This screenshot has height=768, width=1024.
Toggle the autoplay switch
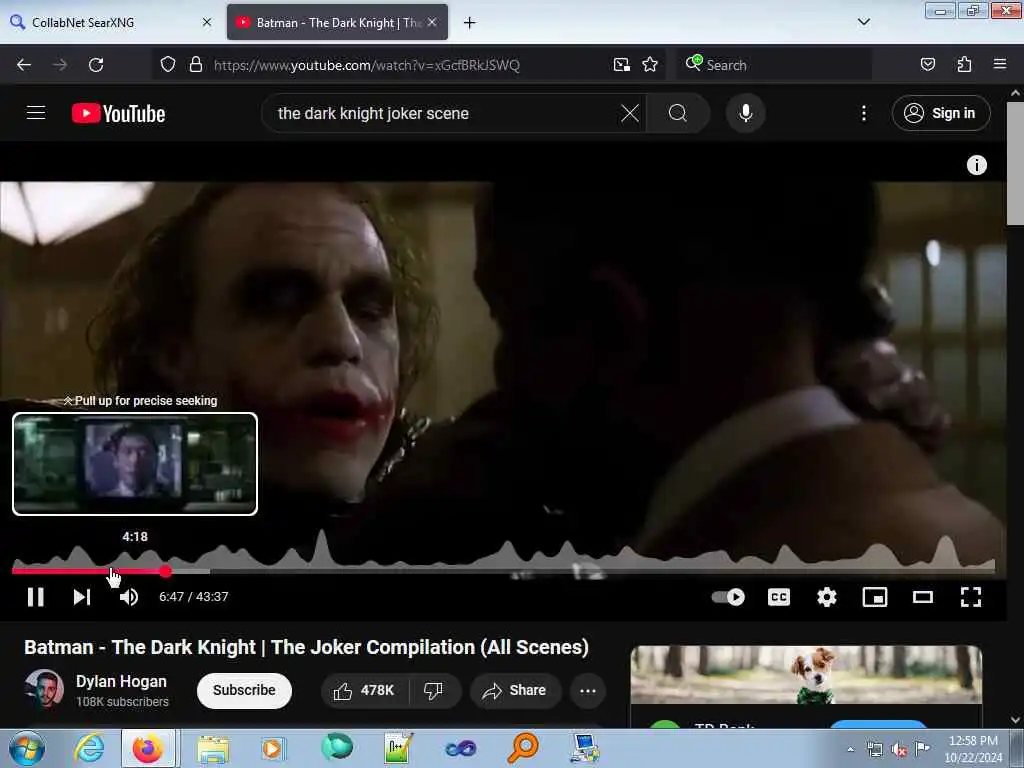click(x=728, y=597)
